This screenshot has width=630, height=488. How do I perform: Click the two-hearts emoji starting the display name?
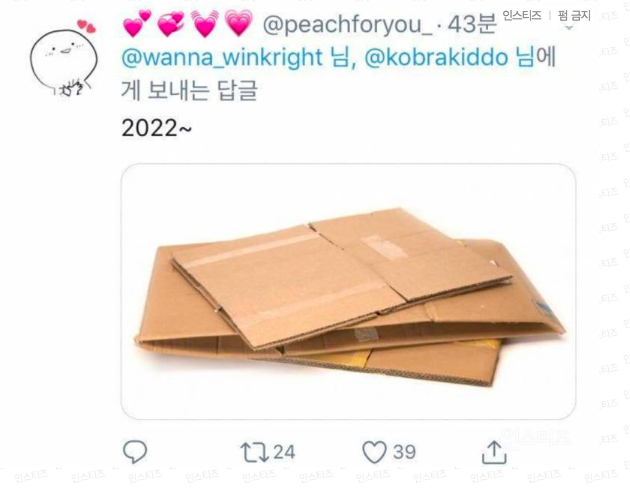137,23
